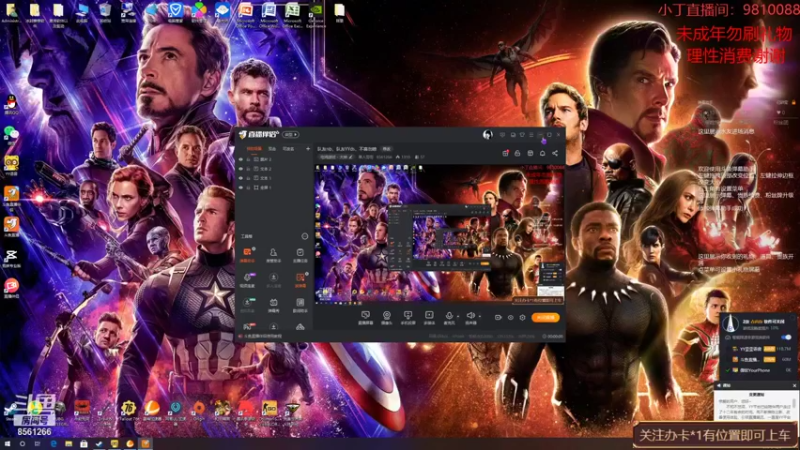800x450 pixels.
Task: Open the first orange toolbox tool
Action: pos(247,255)
